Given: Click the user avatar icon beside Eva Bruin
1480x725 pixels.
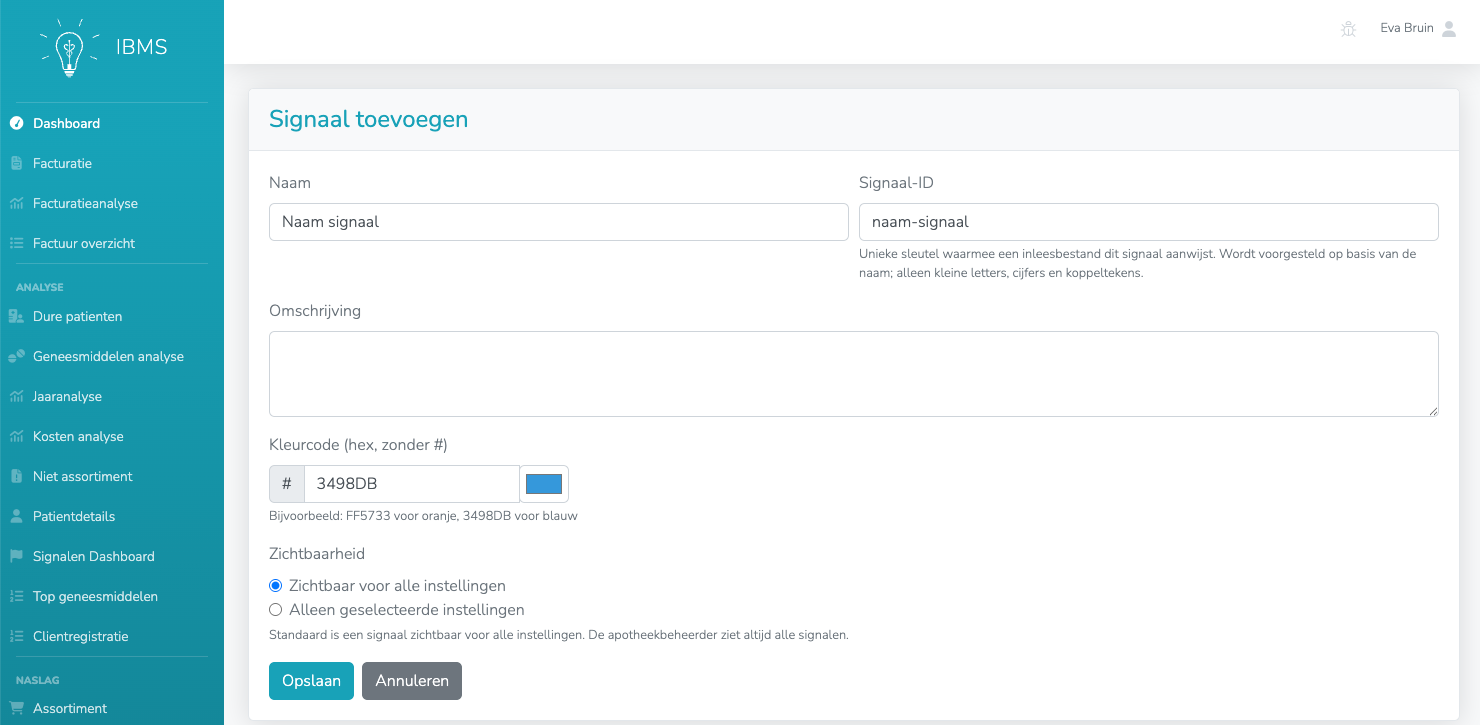Looking at the screenshot, I should (x=1449, y=29).
